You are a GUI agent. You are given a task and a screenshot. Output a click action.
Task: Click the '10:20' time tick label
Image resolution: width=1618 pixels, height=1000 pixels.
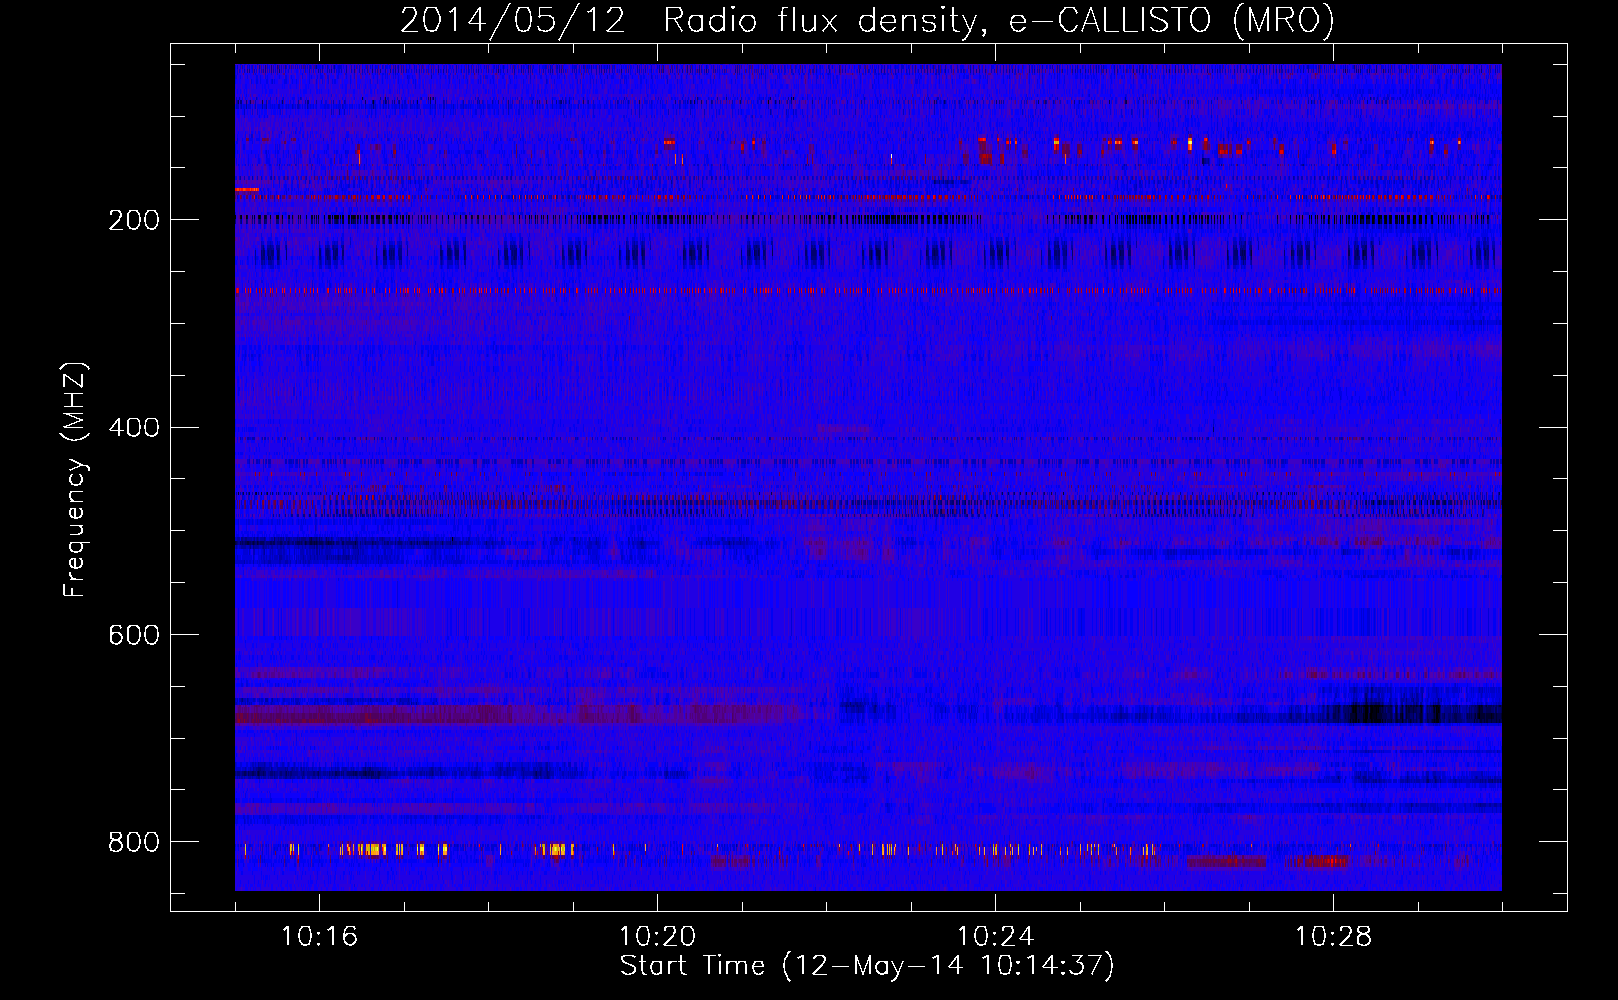pos(657,937)
